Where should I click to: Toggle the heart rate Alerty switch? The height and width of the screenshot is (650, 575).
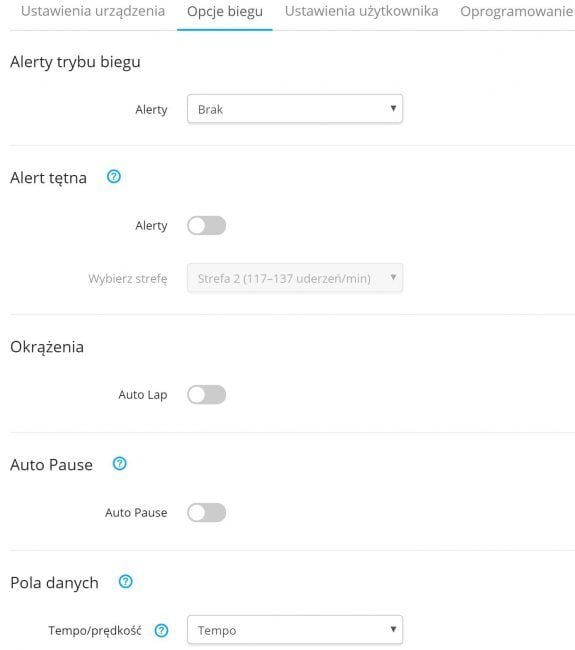[x=206, y=226]
